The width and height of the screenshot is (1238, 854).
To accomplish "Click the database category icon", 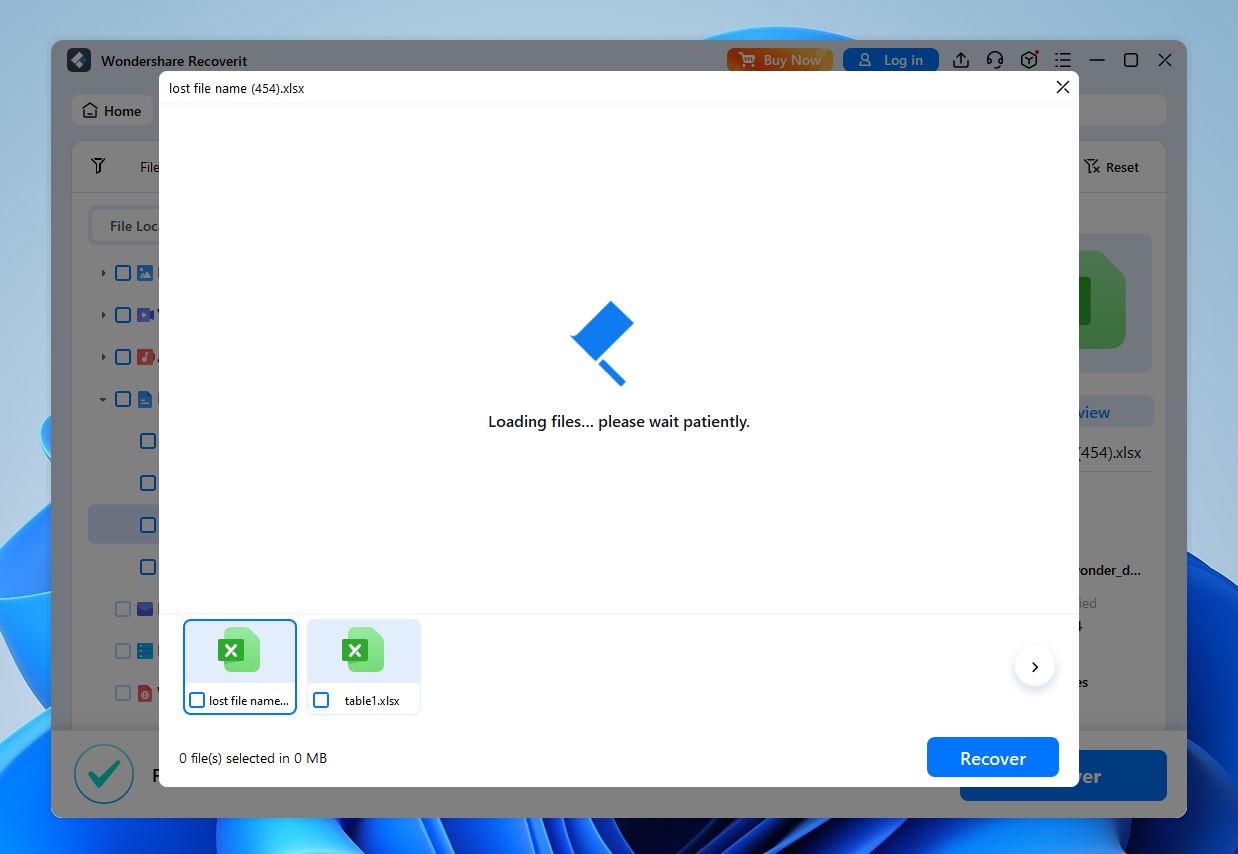I will 145,651.
